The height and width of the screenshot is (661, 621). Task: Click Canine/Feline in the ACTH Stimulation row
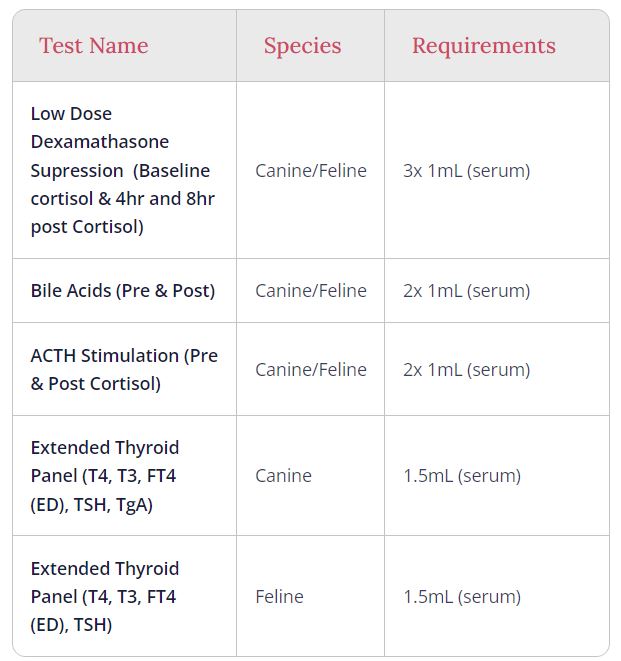pos(311,370)
